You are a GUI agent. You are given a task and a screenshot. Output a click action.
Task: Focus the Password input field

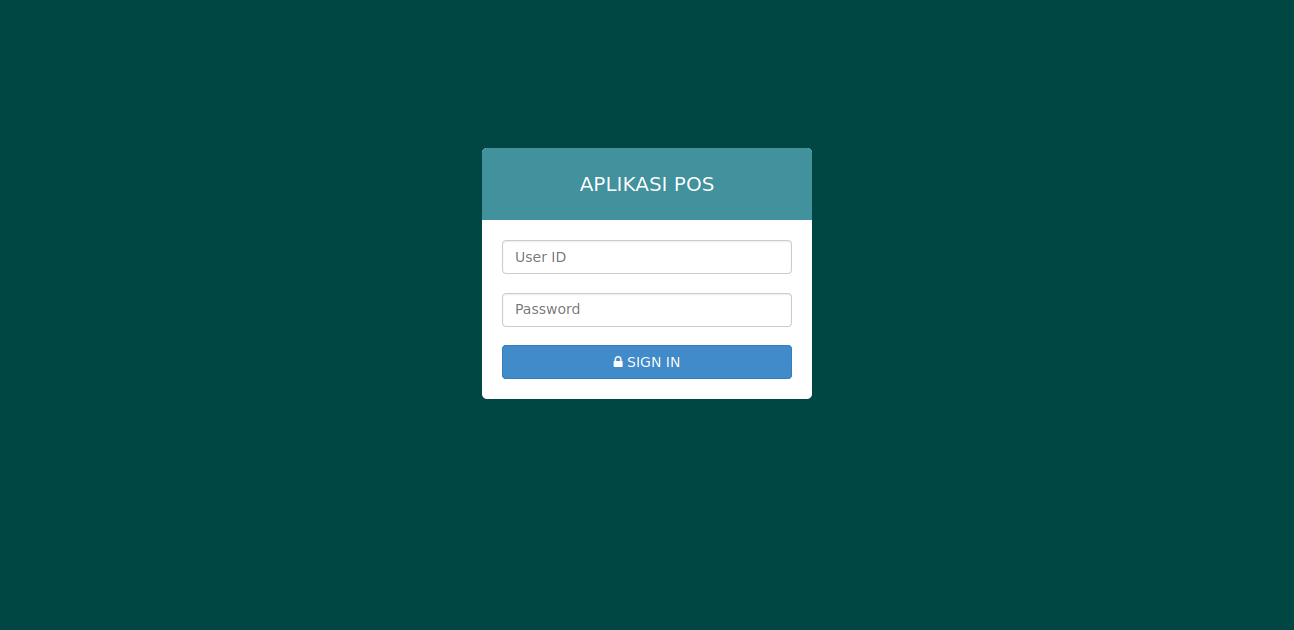pos(647,310)
